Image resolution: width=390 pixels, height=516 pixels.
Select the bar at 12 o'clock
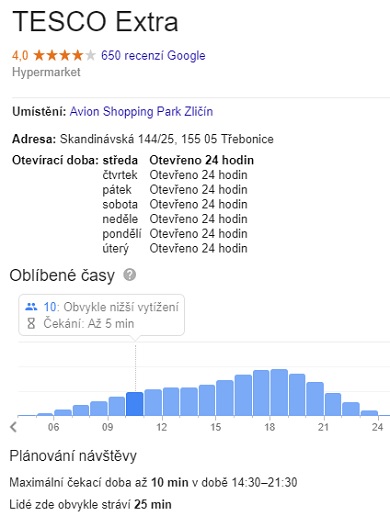(171, 402)
